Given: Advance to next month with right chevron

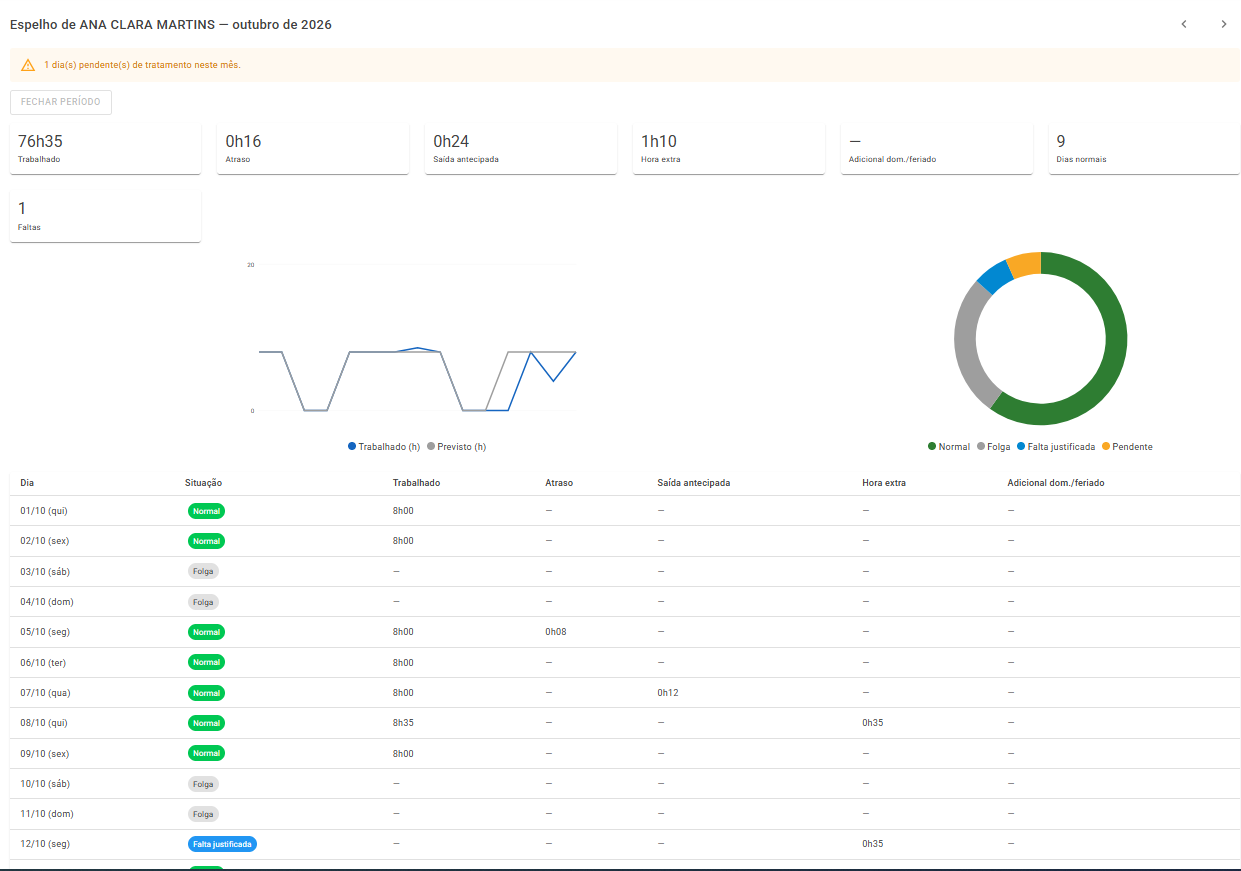Looking at the screenshot, I should click(1224, 24).
